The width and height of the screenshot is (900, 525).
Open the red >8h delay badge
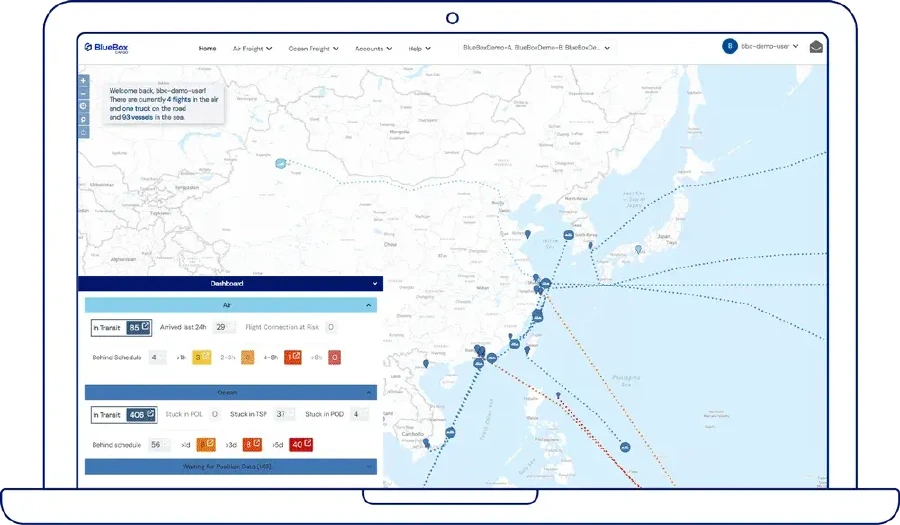click(x=335, y=357)
